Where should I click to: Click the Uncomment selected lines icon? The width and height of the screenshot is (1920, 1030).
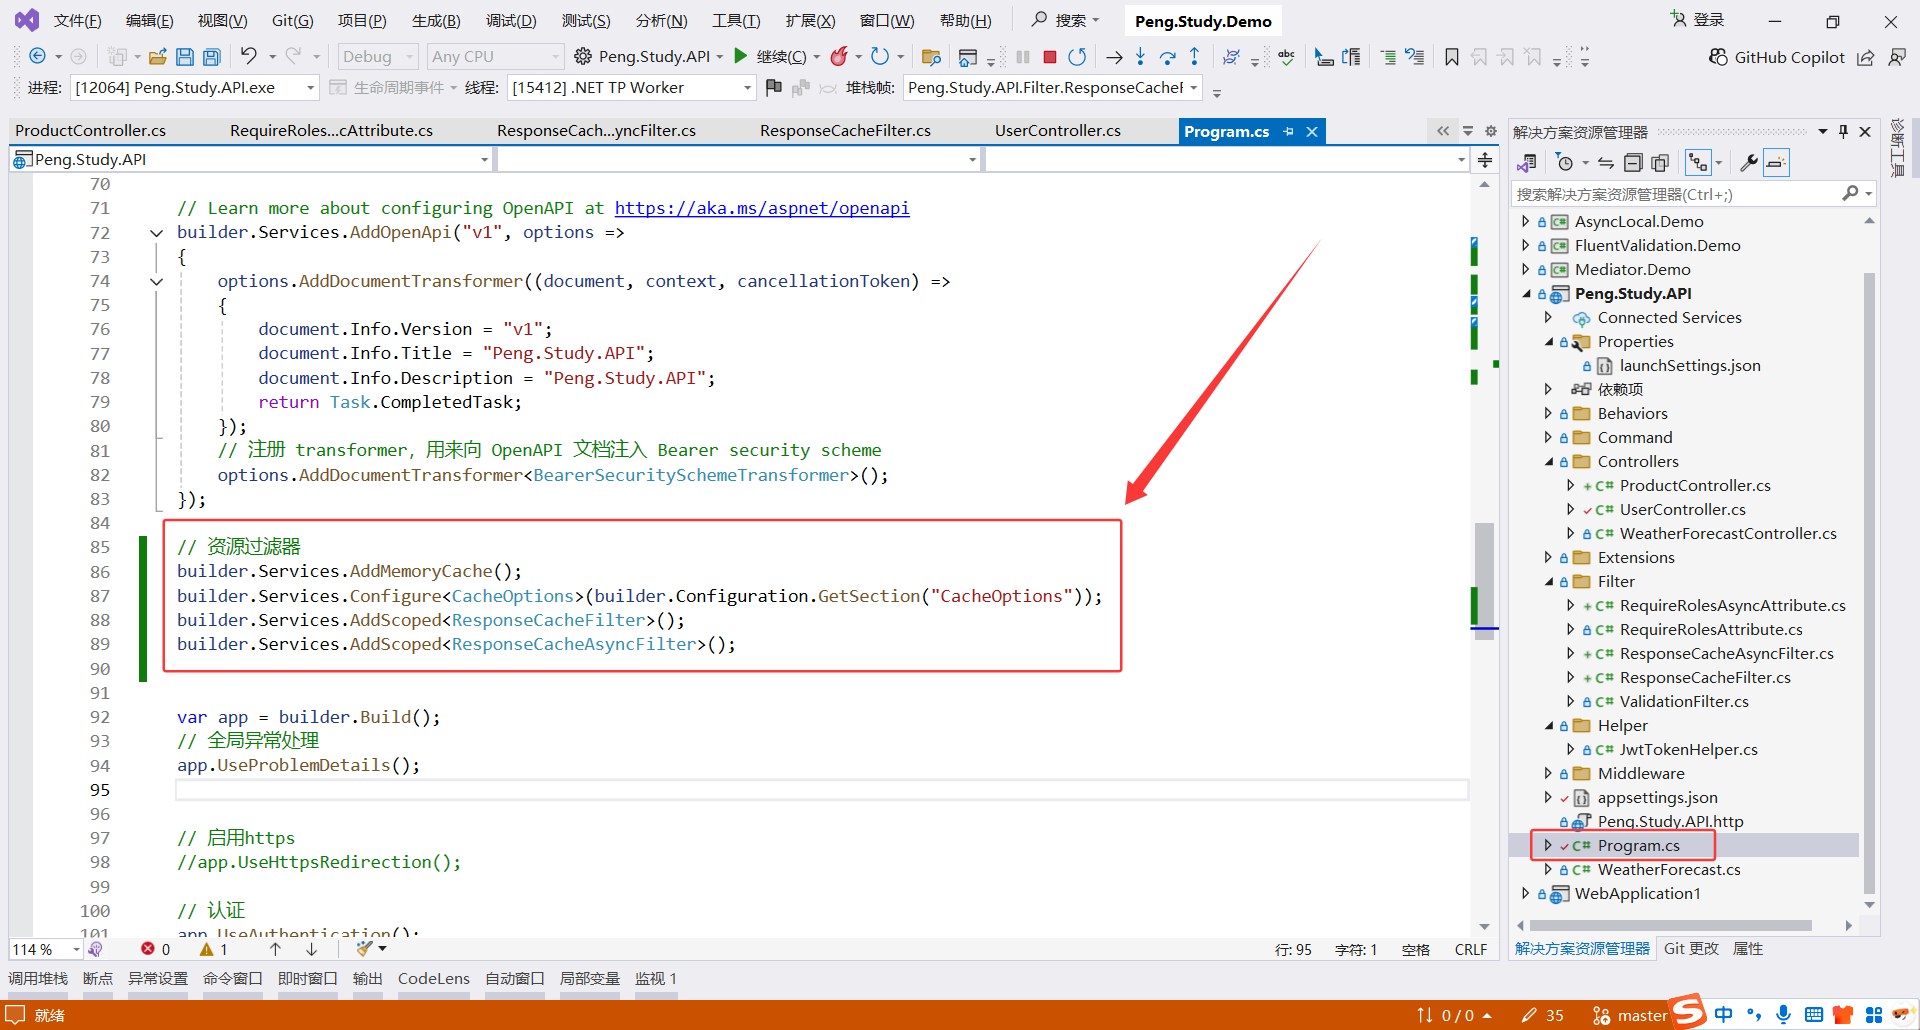tap(1415, 57)
